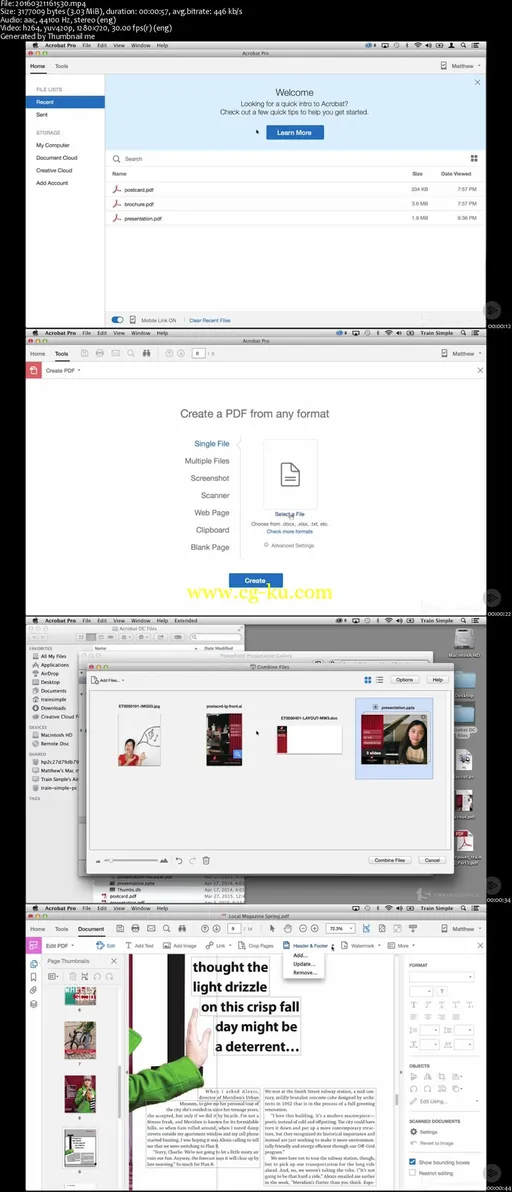Click the Options button in Combine Files

coord(404,680)
